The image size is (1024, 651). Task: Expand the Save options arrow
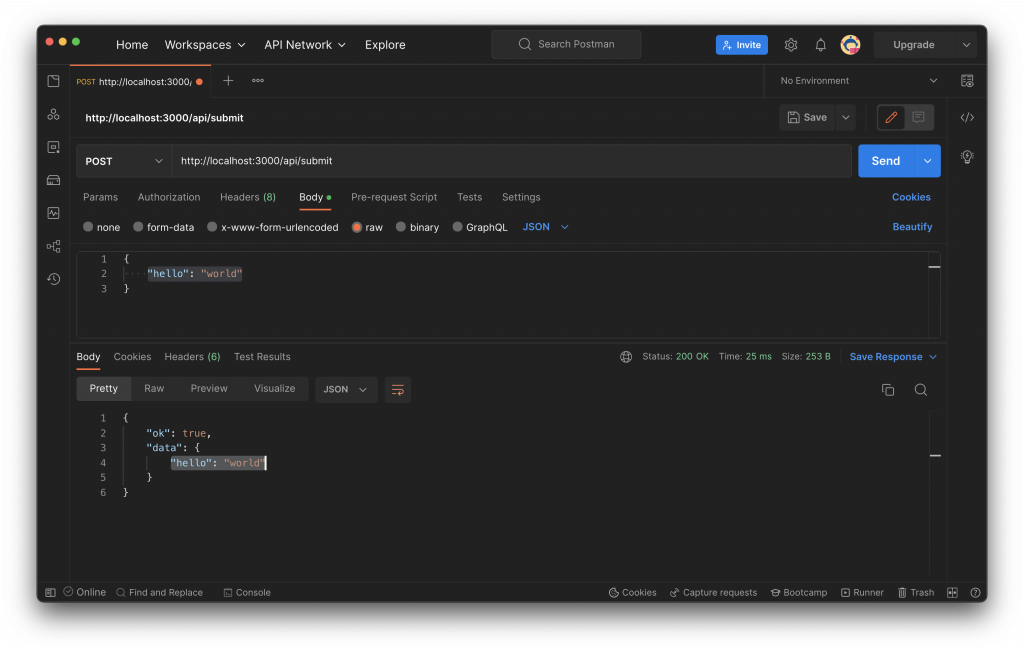[x=846, y=118]
